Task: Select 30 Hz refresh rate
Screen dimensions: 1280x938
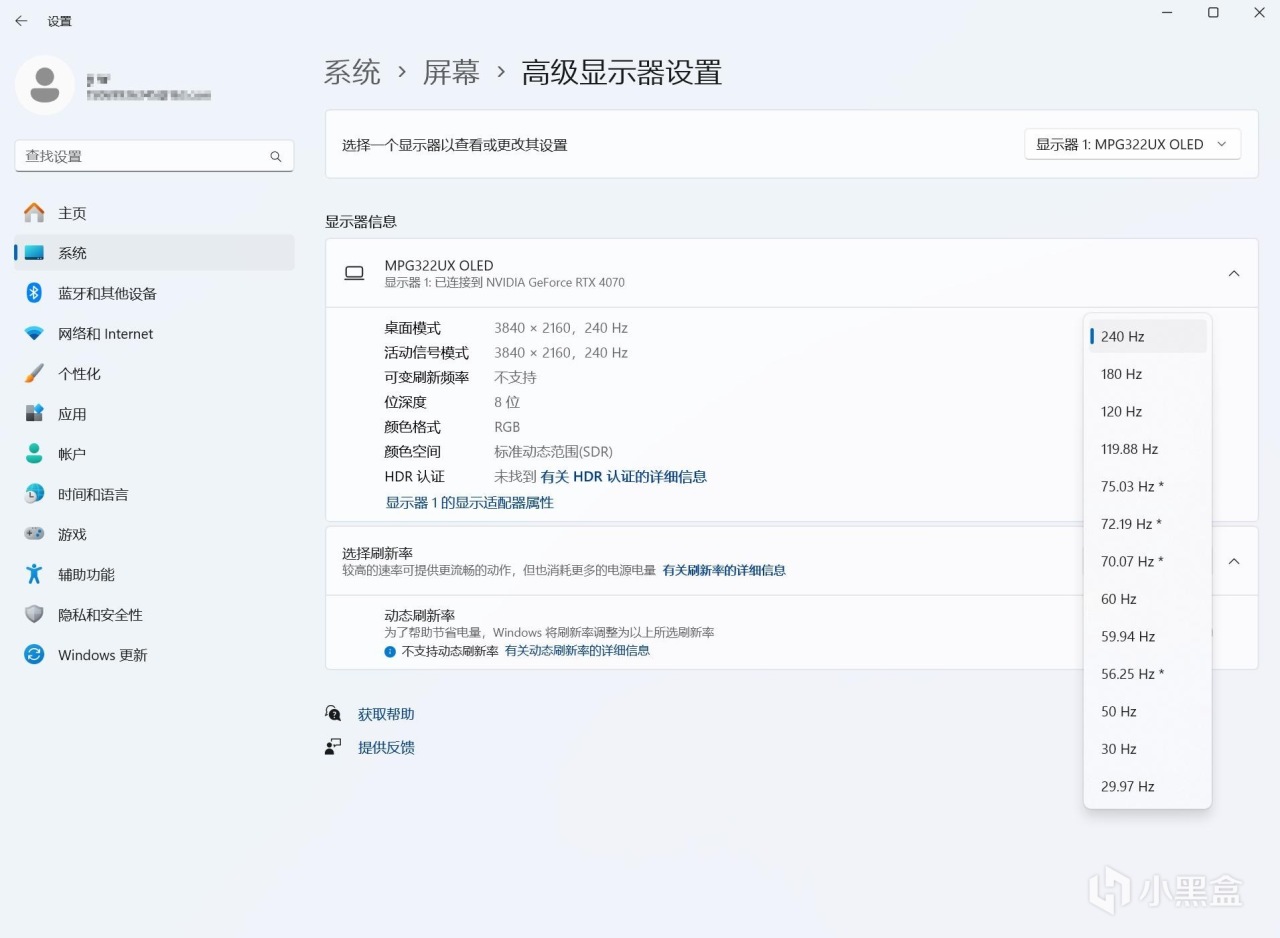Action: coord(1147,749)
